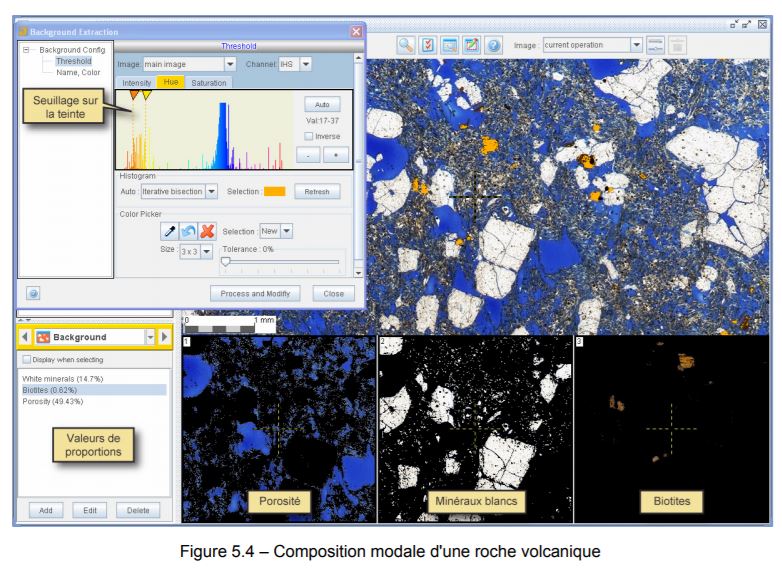Click the Edit button
This screenshot has height=578, width=782.
coord(90,510)
